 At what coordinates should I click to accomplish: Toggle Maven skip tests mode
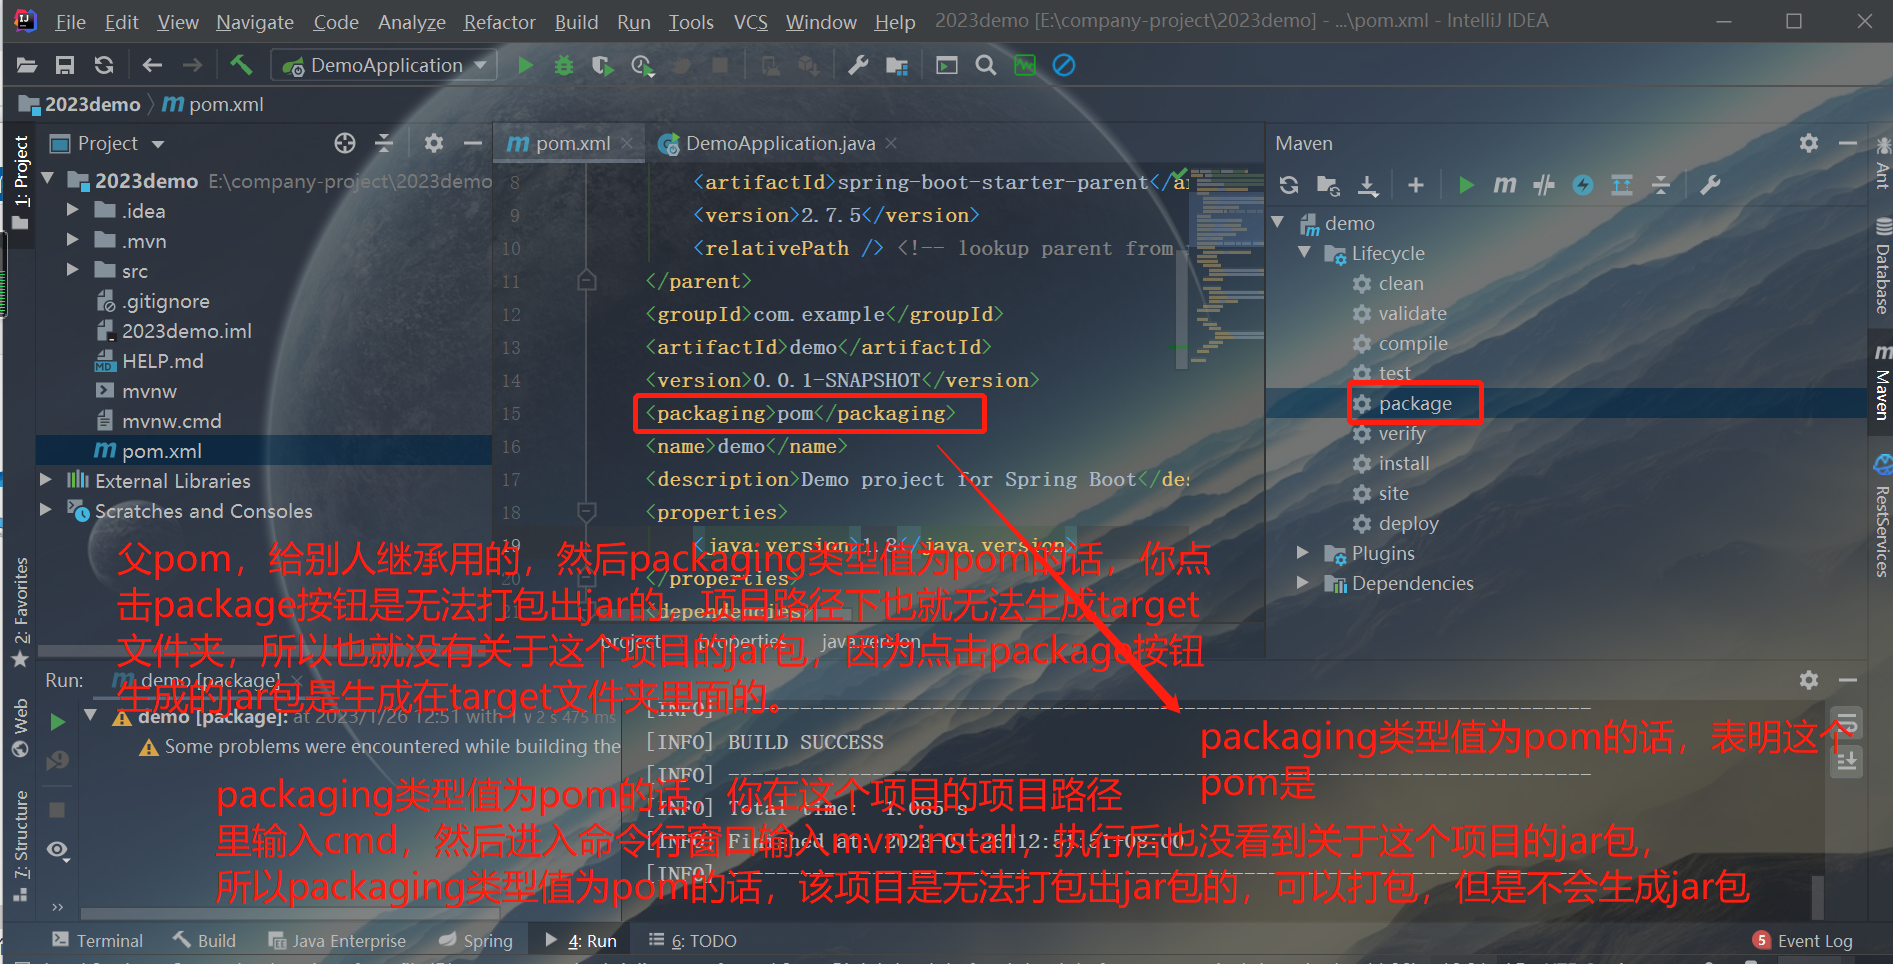pyautogui.click(x=1583, y=185)
